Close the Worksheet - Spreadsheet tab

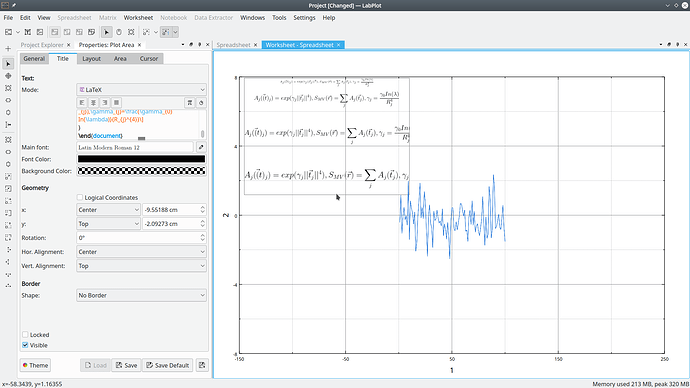(x=338, y=45)
